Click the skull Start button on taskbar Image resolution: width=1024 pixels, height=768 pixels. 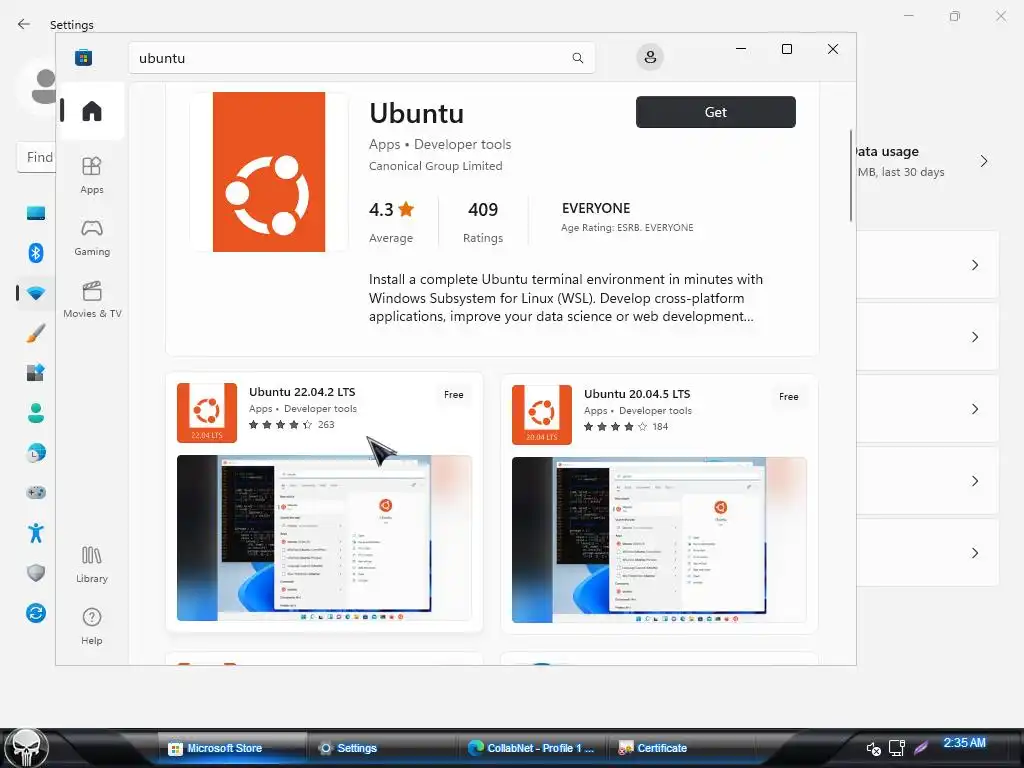click(27, 748)
